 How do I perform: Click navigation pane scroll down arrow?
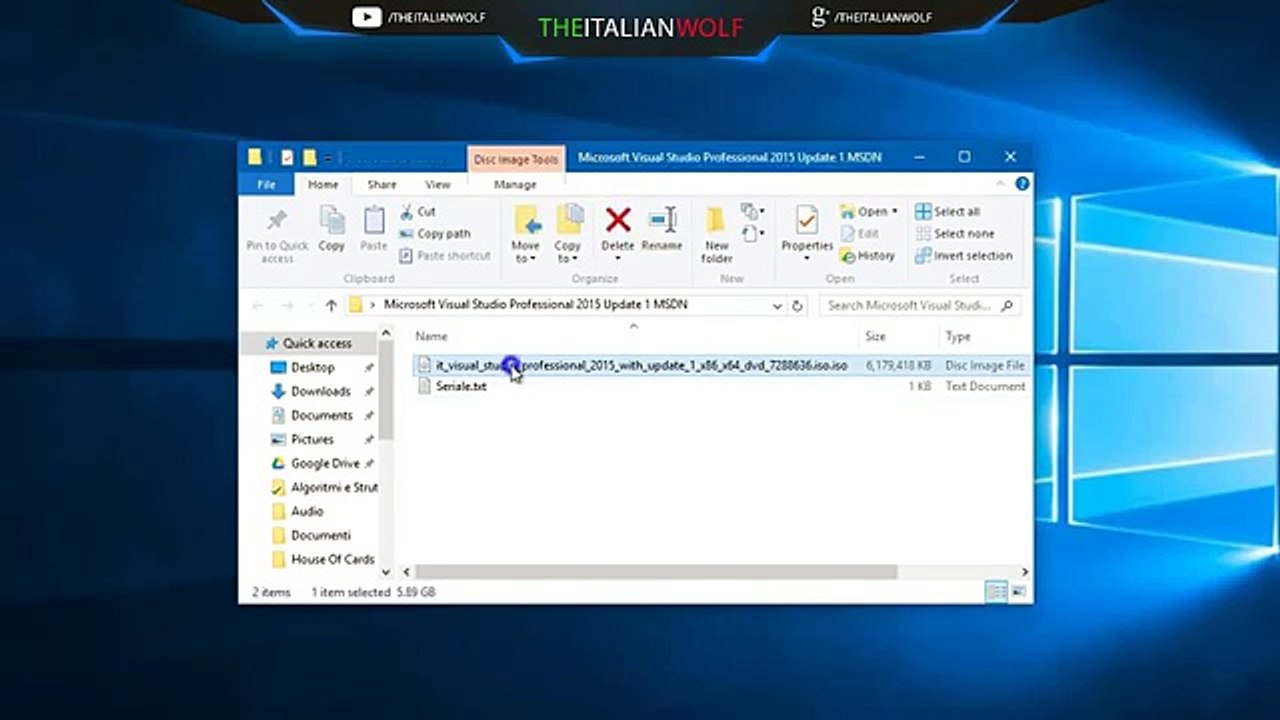click(x=386, y=572)
